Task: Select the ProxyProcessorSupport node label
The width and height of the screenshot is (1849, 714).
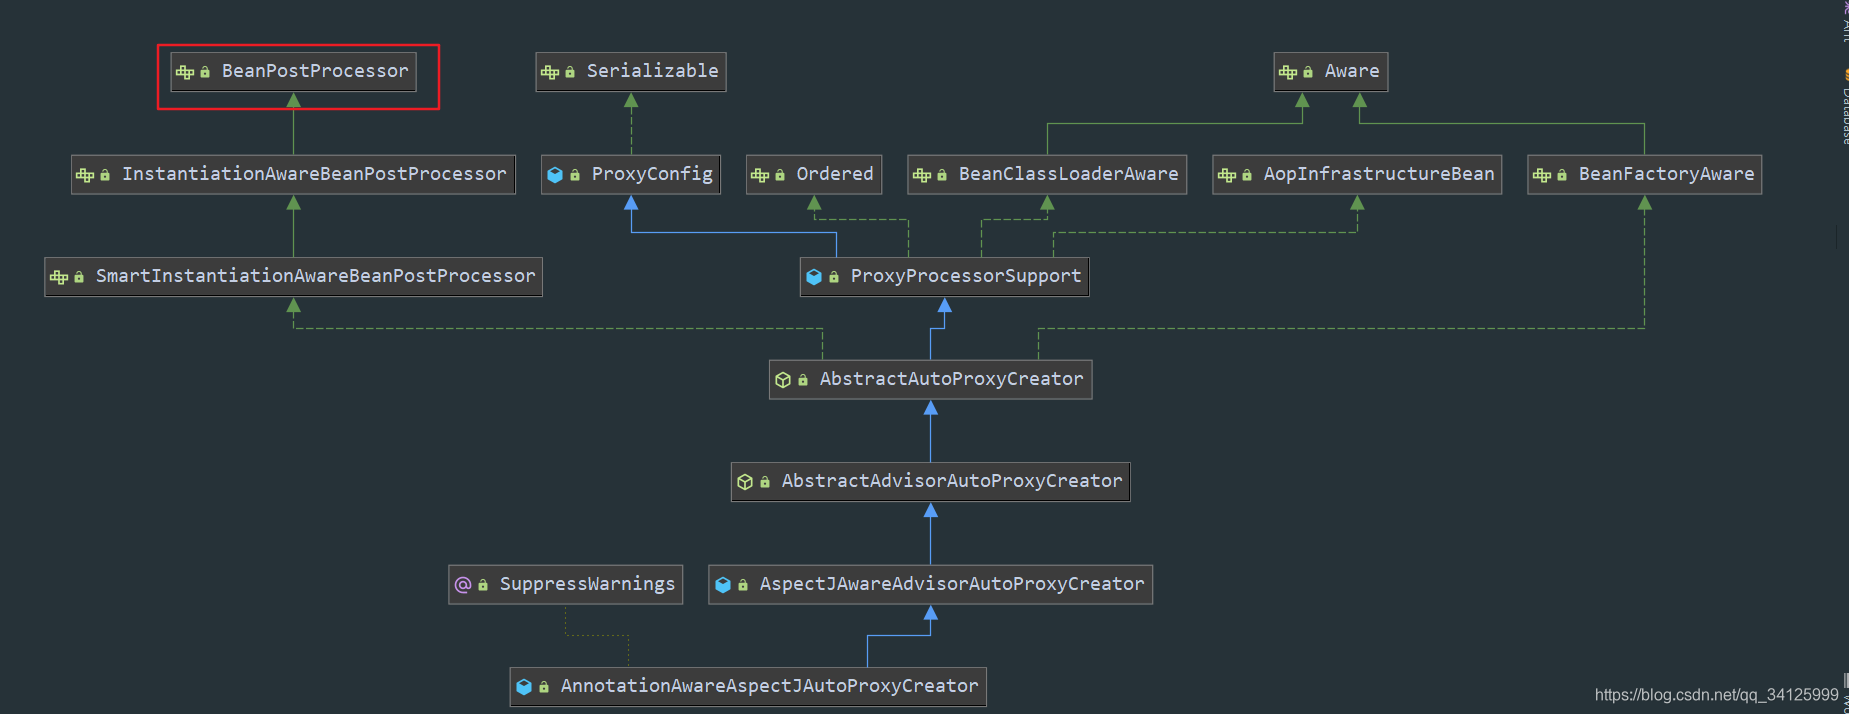Action: tap(966, 276)
